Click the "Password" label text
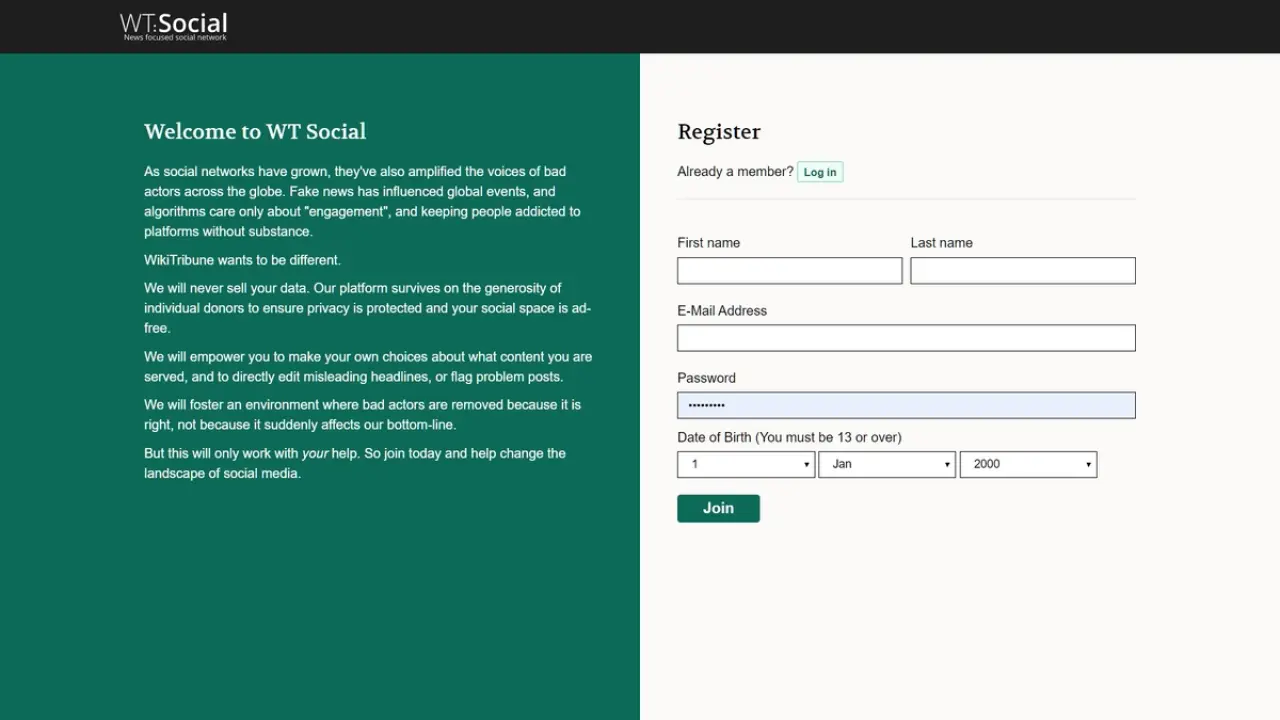1280x720 pixels. pyautogui.click(x=706, y=378)
